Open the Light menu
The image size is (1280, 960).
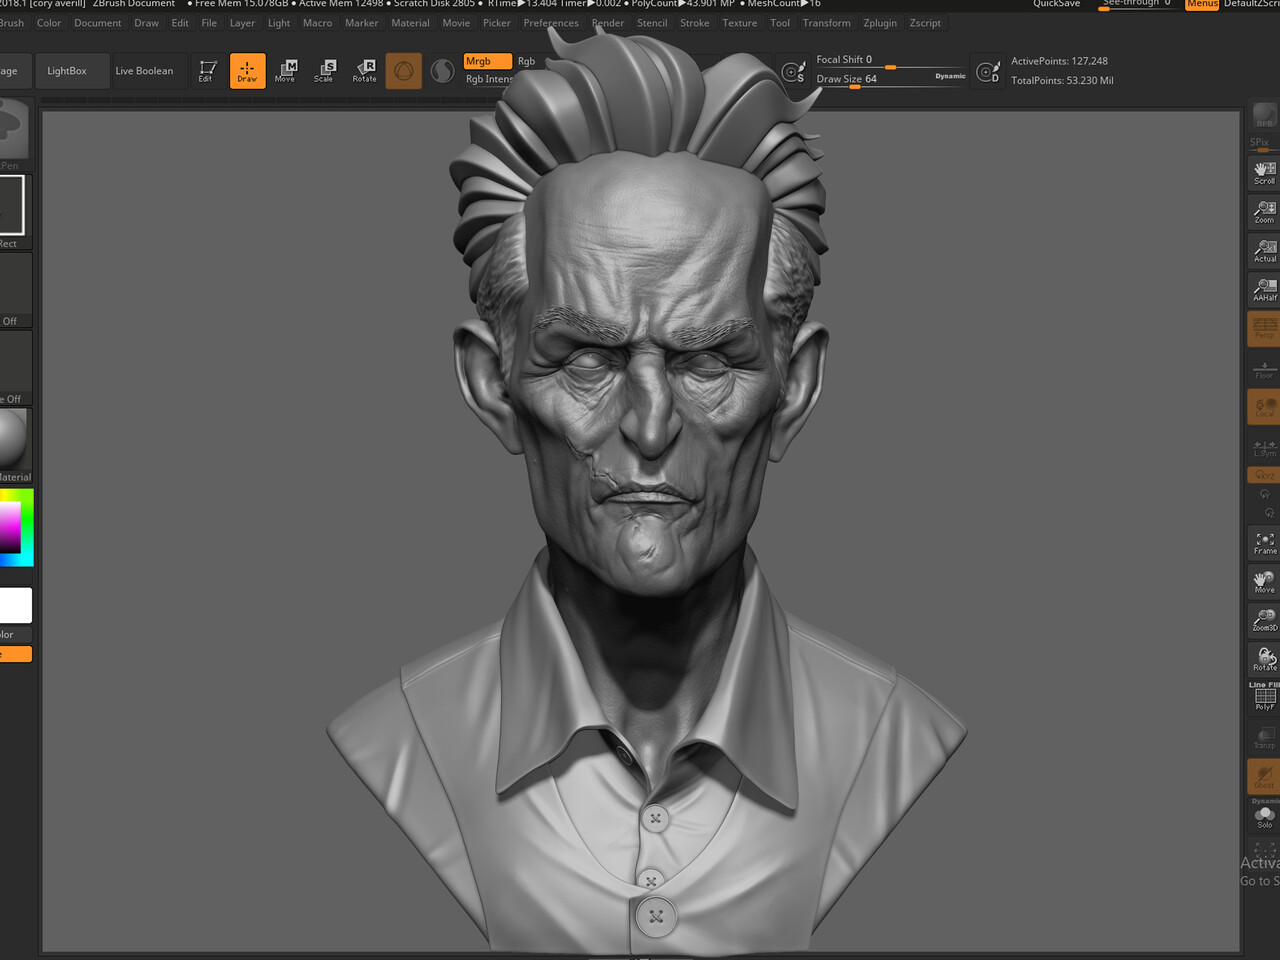pos(279,23)
